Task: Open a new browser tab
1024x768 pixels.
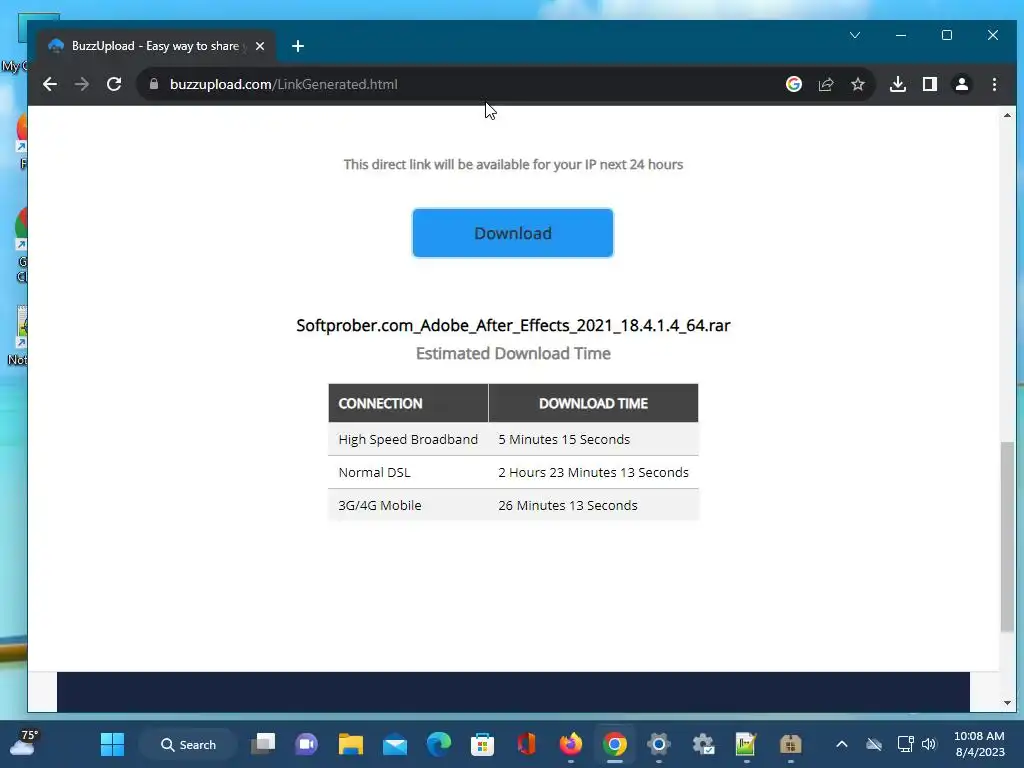Action: [x=298, y=46]
